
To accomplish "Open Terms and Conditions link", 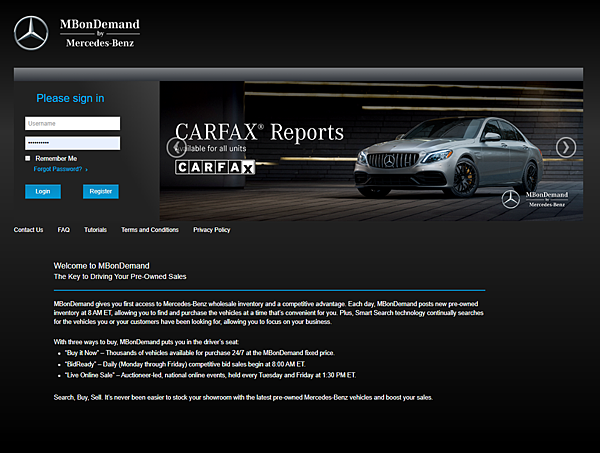I will tap(150, 230).
